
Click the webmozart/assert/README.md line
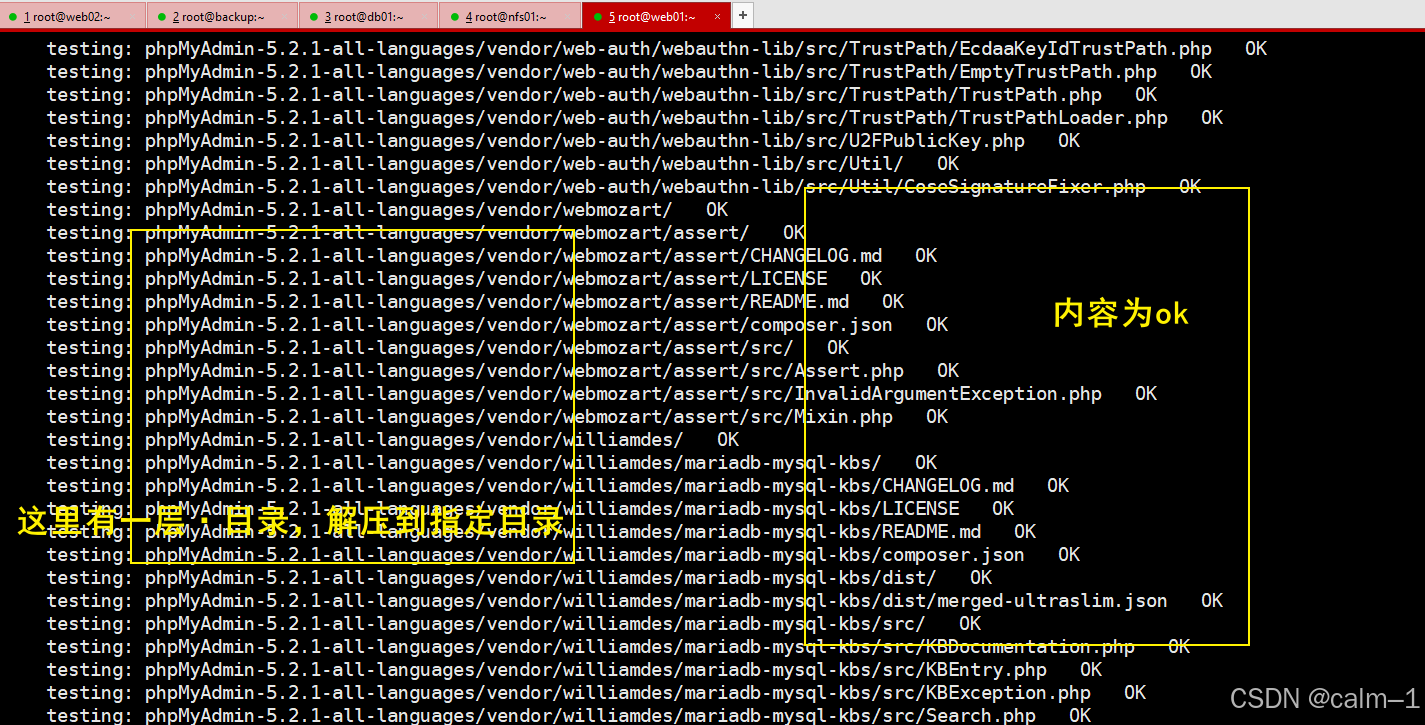(475, 301)
